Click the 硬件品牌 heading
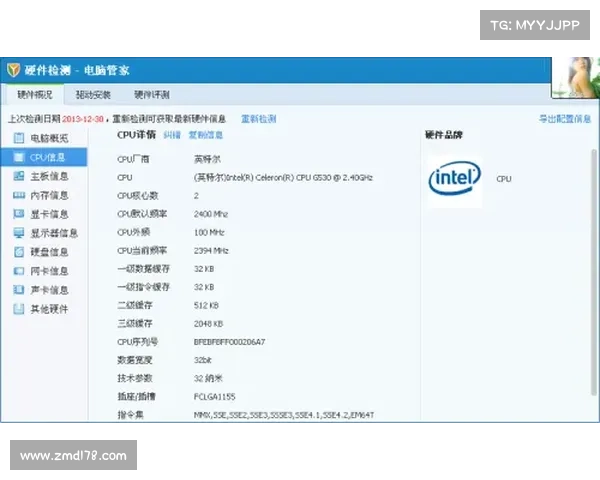Image resolution: width=600 pixels, height=480 pixels. point(443,135)
